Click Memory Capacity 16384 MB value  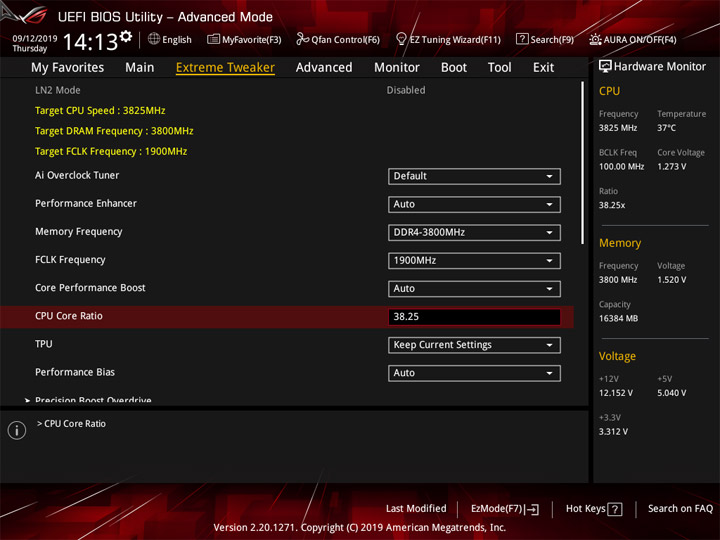click(618, 318)
